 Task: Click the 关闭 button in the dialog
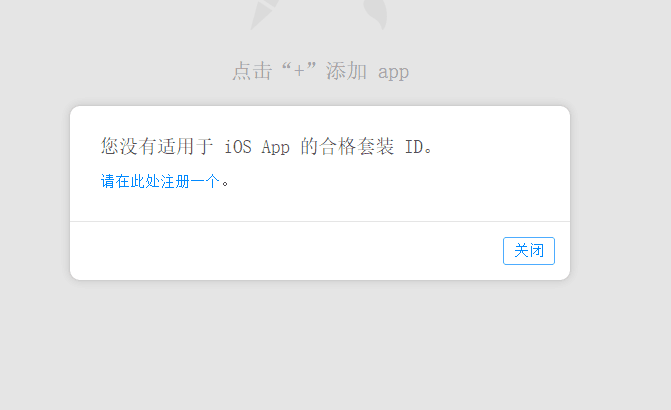pos(528,251)
